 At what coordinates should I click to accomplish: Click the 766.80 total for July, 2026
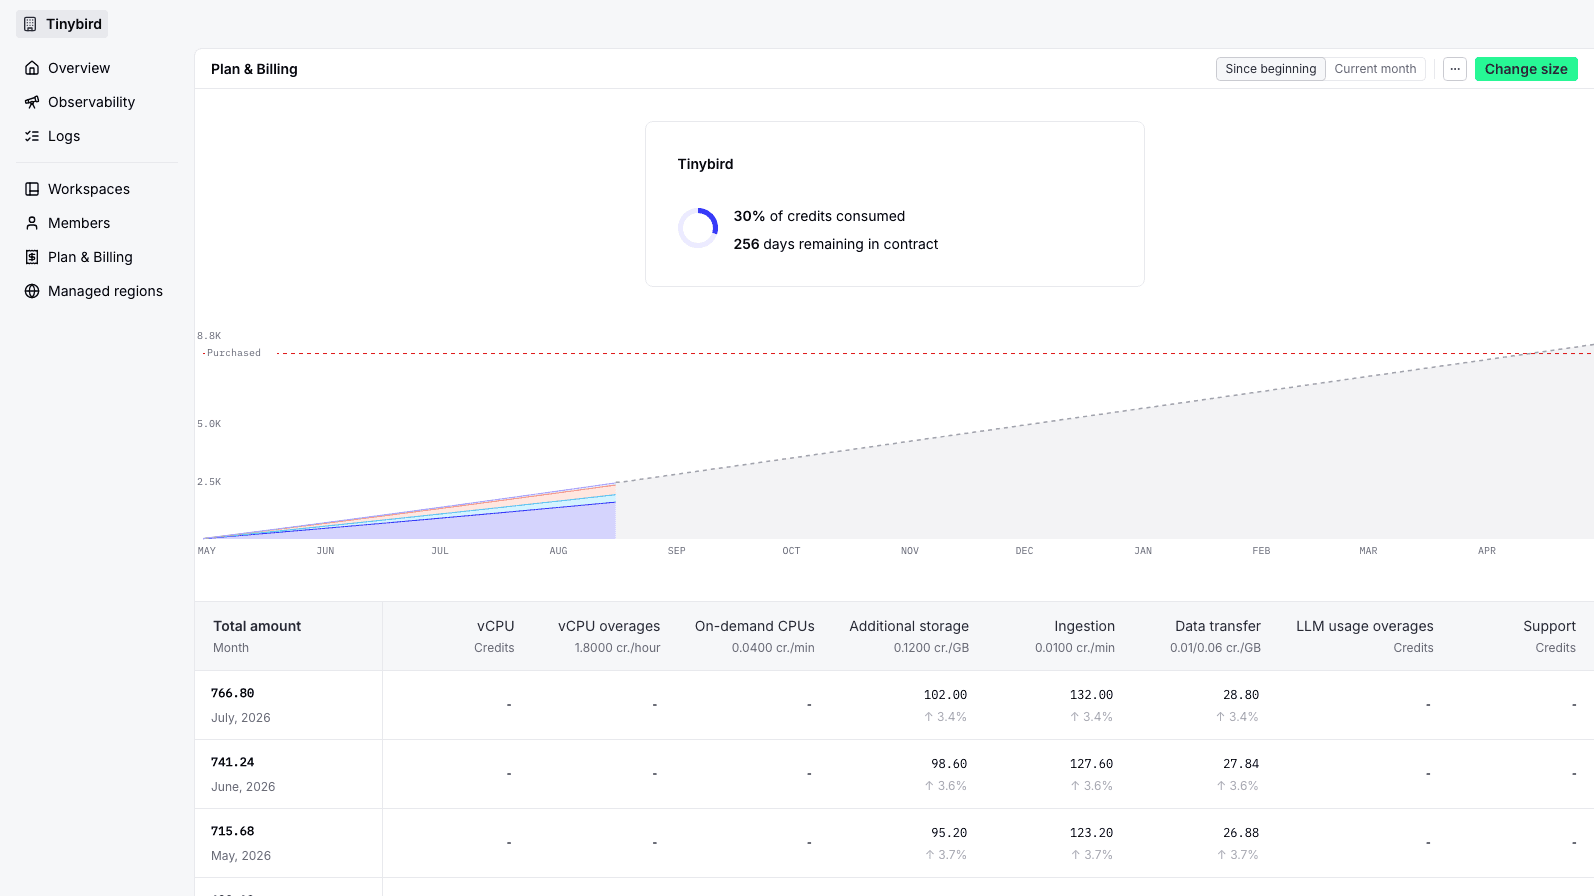(x=233, y=693)
